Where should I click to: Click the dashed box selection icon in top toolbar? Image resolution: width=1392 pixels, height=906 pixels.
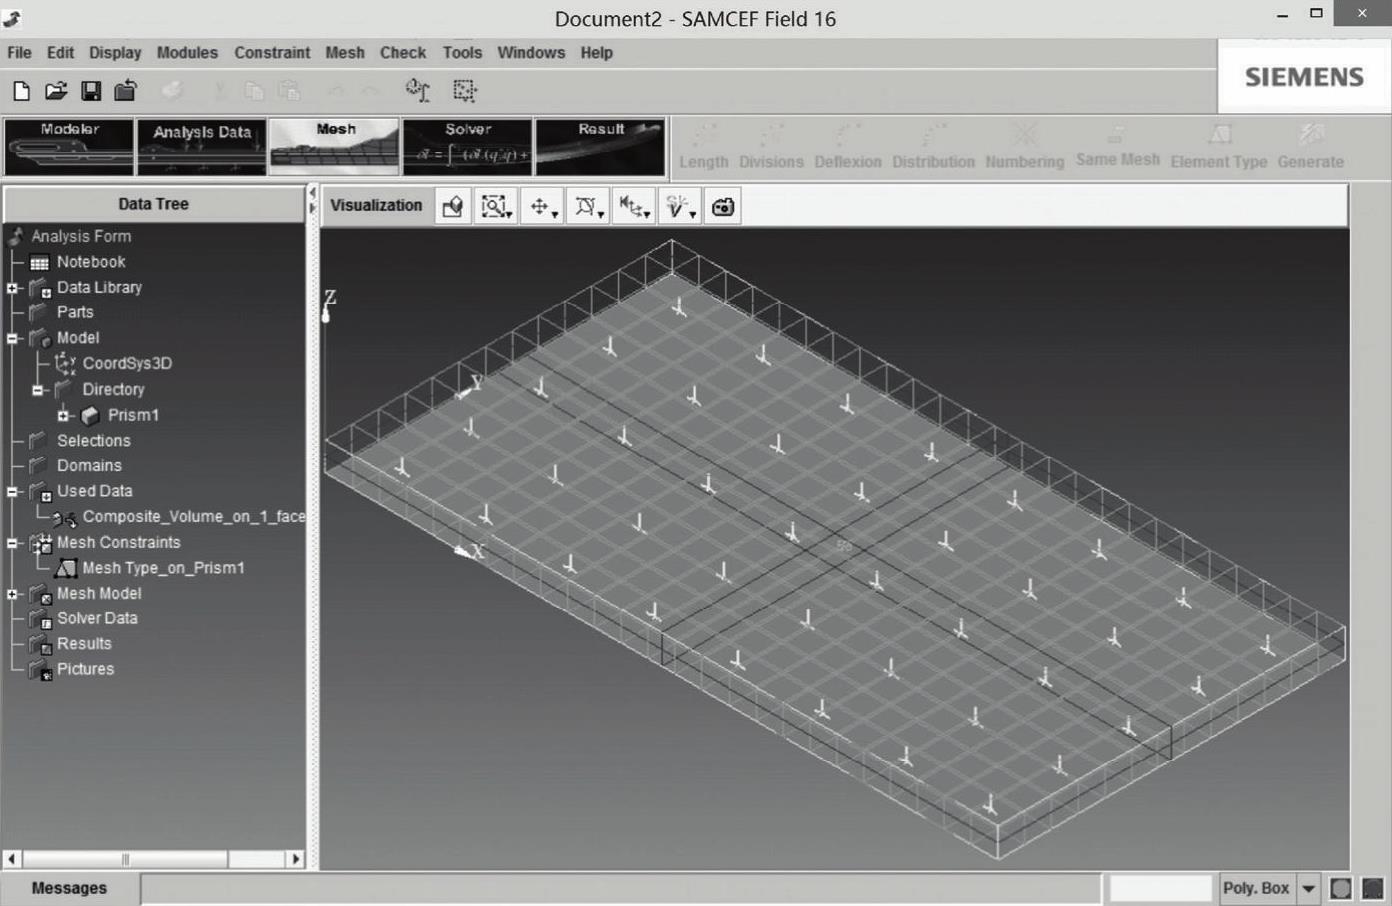click(464, 91)
